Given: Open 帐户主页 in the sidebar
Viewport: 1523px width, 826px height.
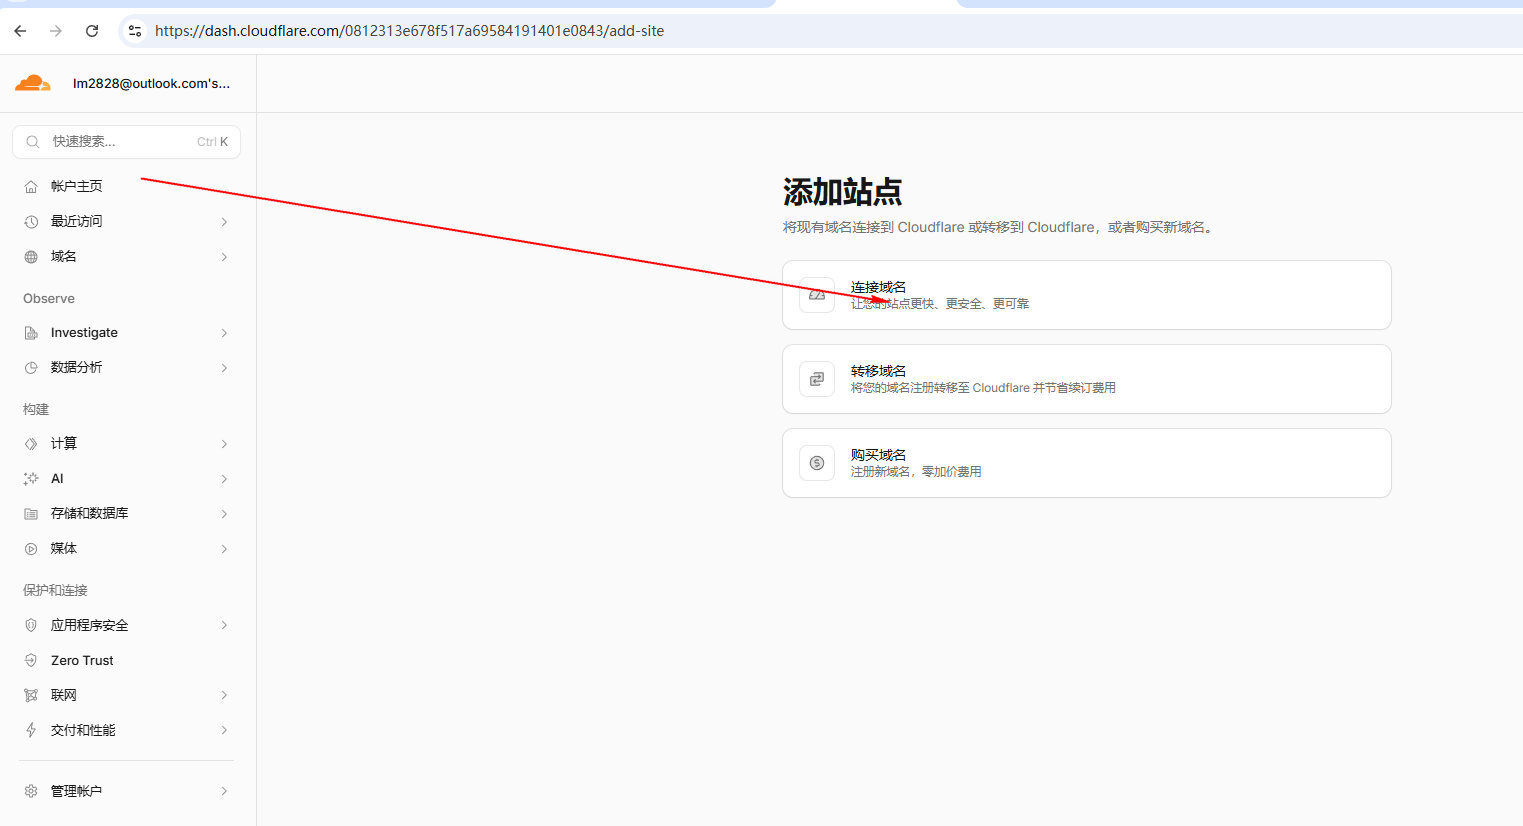Looking at the screenshot, I should 126,186.
